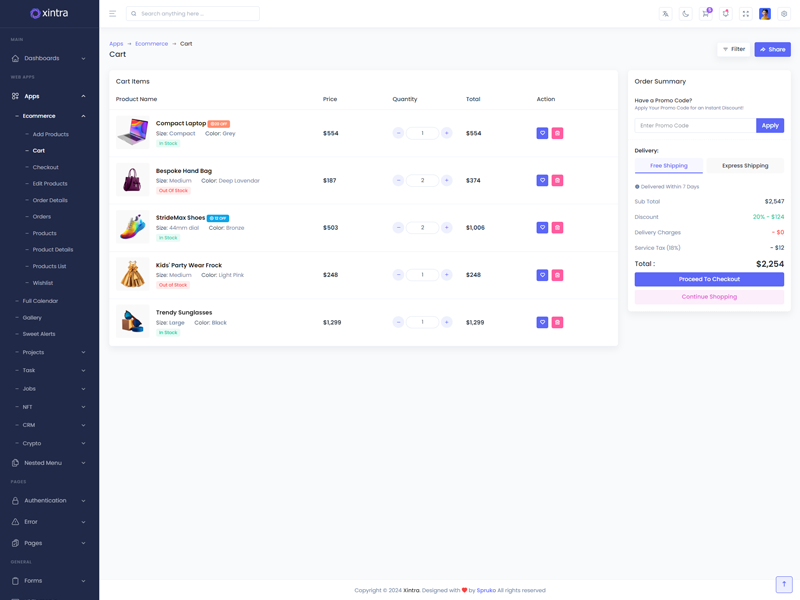Screen dimensions: 800x600
Task: Select Express Shipping delivery option
Action: (745, 165)
